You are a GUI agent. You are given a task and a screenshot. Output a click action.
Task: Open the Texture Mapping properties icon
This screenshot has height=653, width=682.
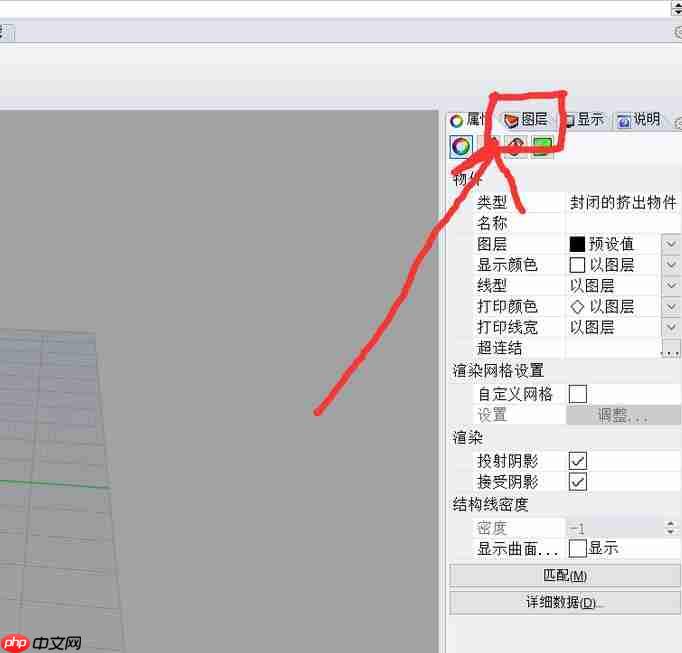516,146
